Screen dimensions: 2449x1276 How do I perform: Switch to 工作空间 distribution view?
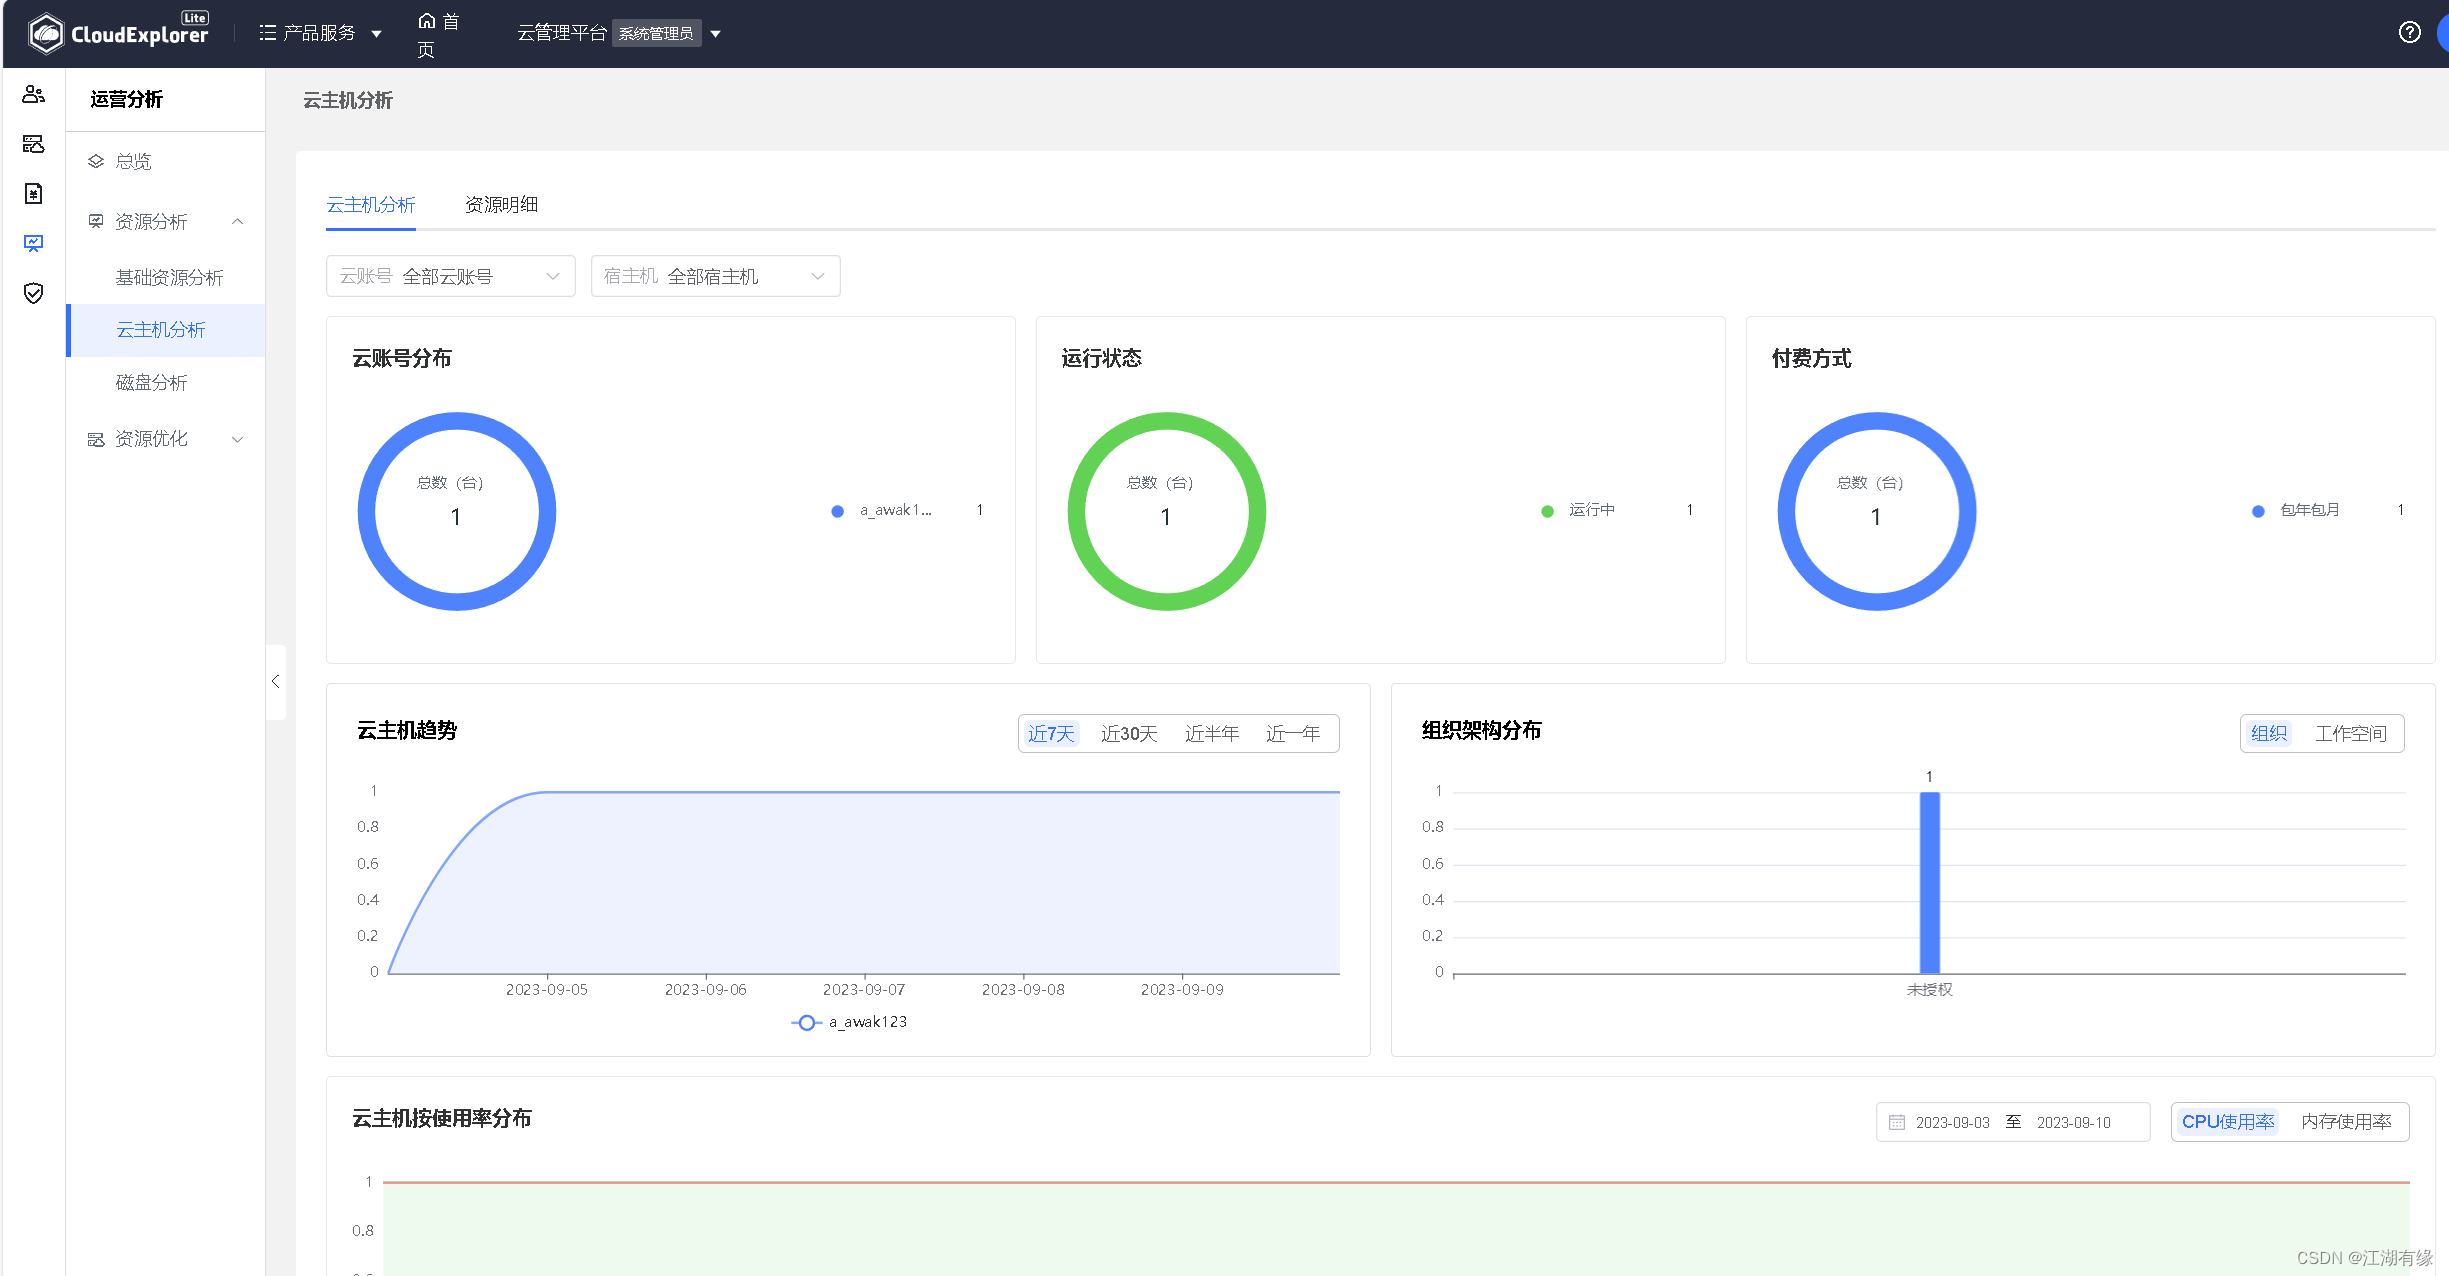tap(2350, 734)
